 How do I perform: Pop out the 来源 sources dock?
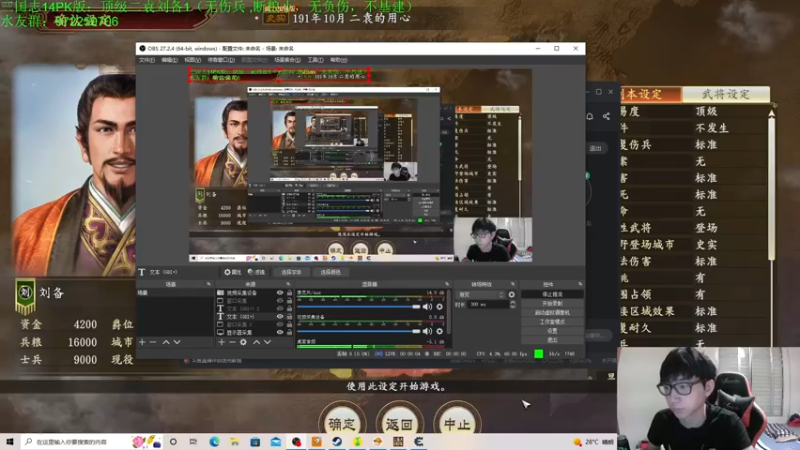[288, 284]
